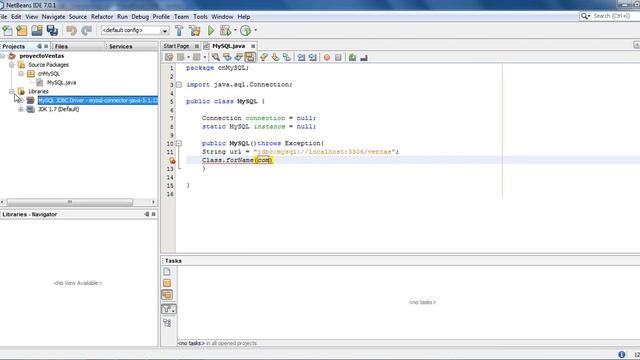Click the Last Edit icon in editor toolbar
The image size is (640, 360).
[169, 58]
